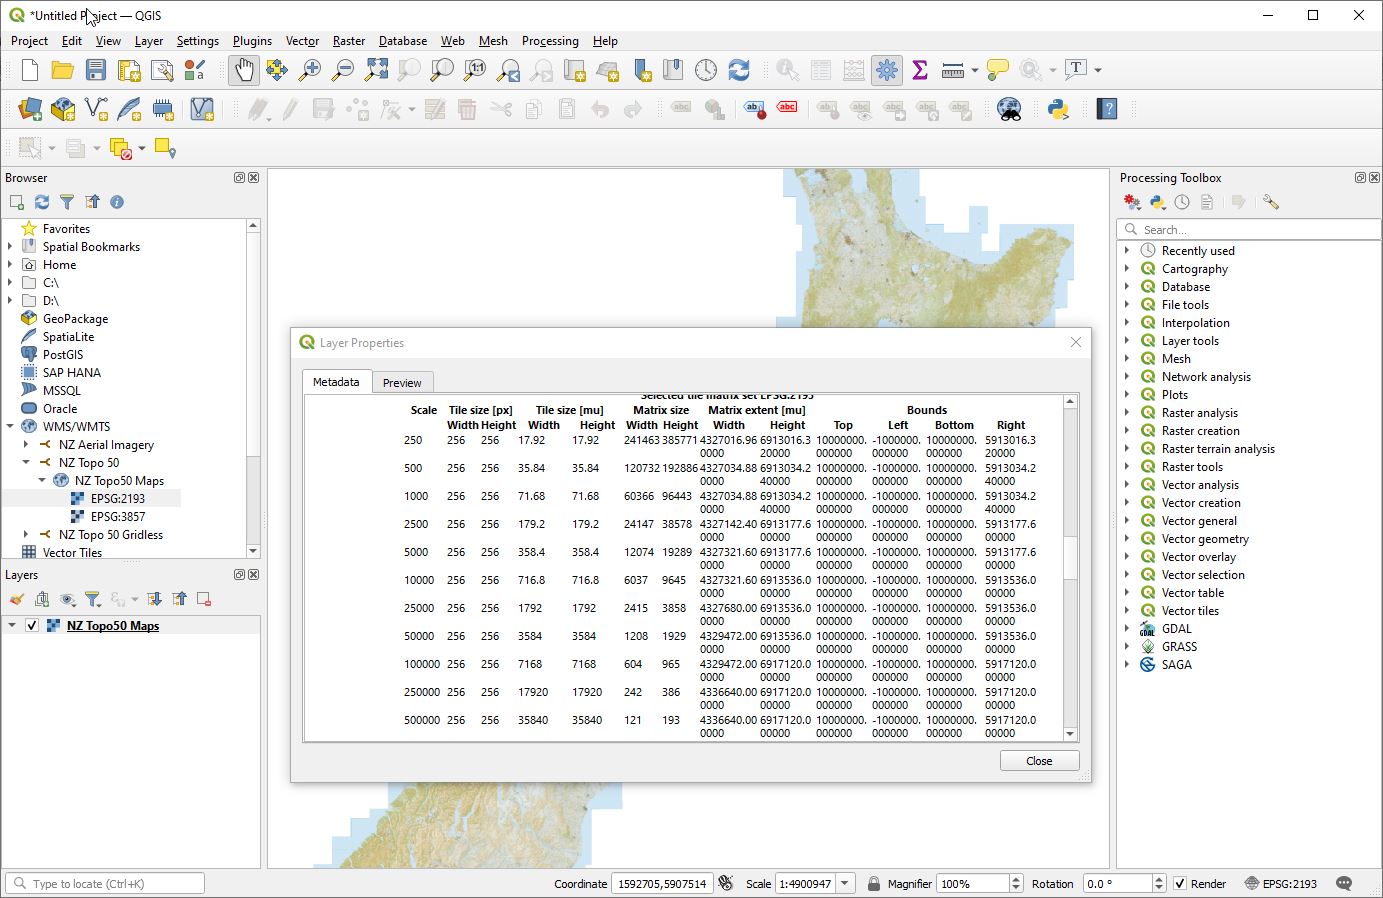This screenshot has height=898, width=1383.
Task: Click the Zoom Out magnifier tool
Action: tap(343, 70)
